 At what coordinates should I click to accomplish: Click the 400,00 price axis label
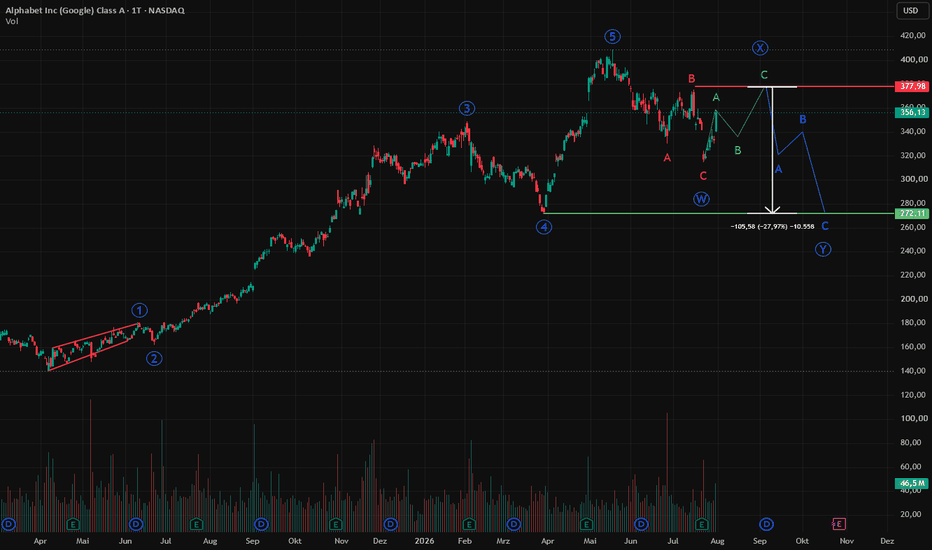pyautogui.click(x=914, y=59)
